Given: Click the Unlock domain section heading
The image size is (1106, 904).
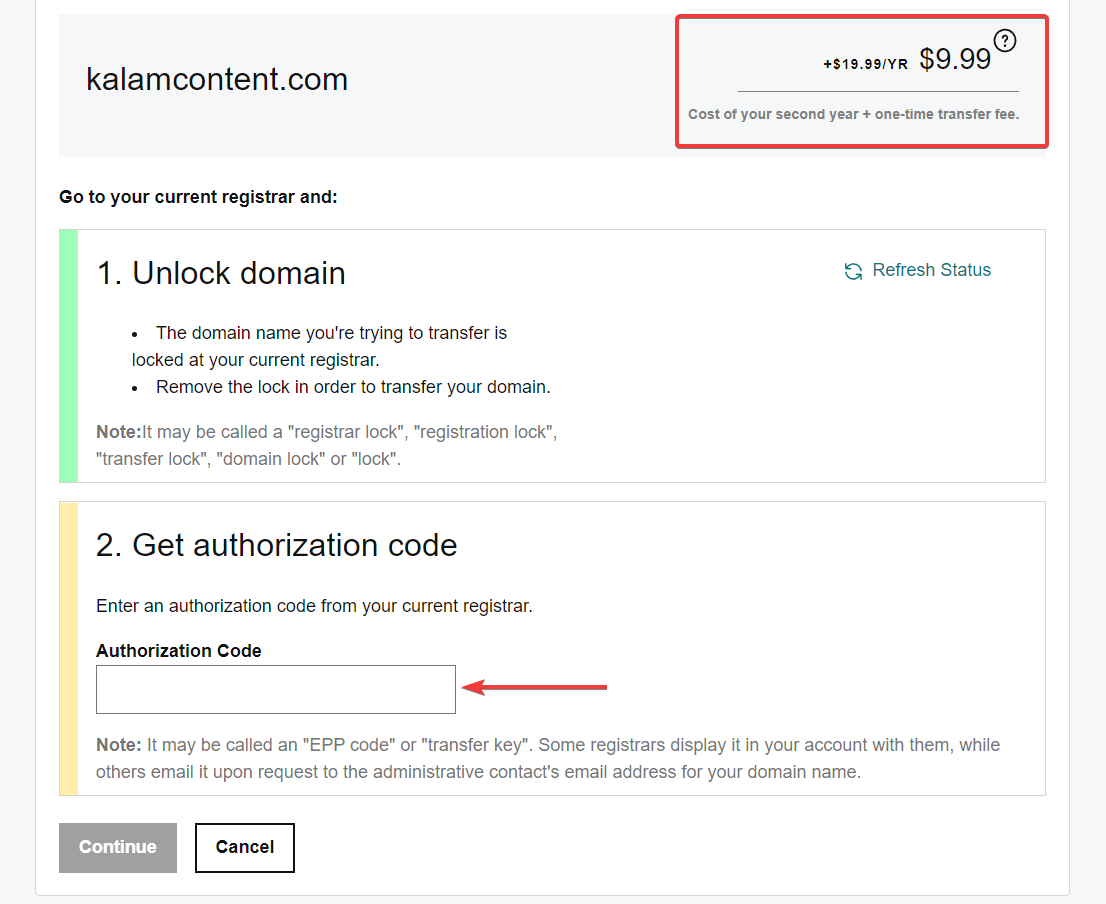Looking at the screenshot, I should coord(238,272).
